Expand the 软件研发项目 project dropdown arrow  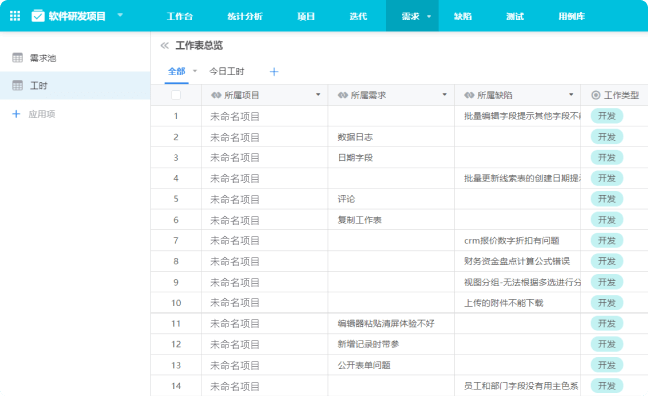point(120,15)
